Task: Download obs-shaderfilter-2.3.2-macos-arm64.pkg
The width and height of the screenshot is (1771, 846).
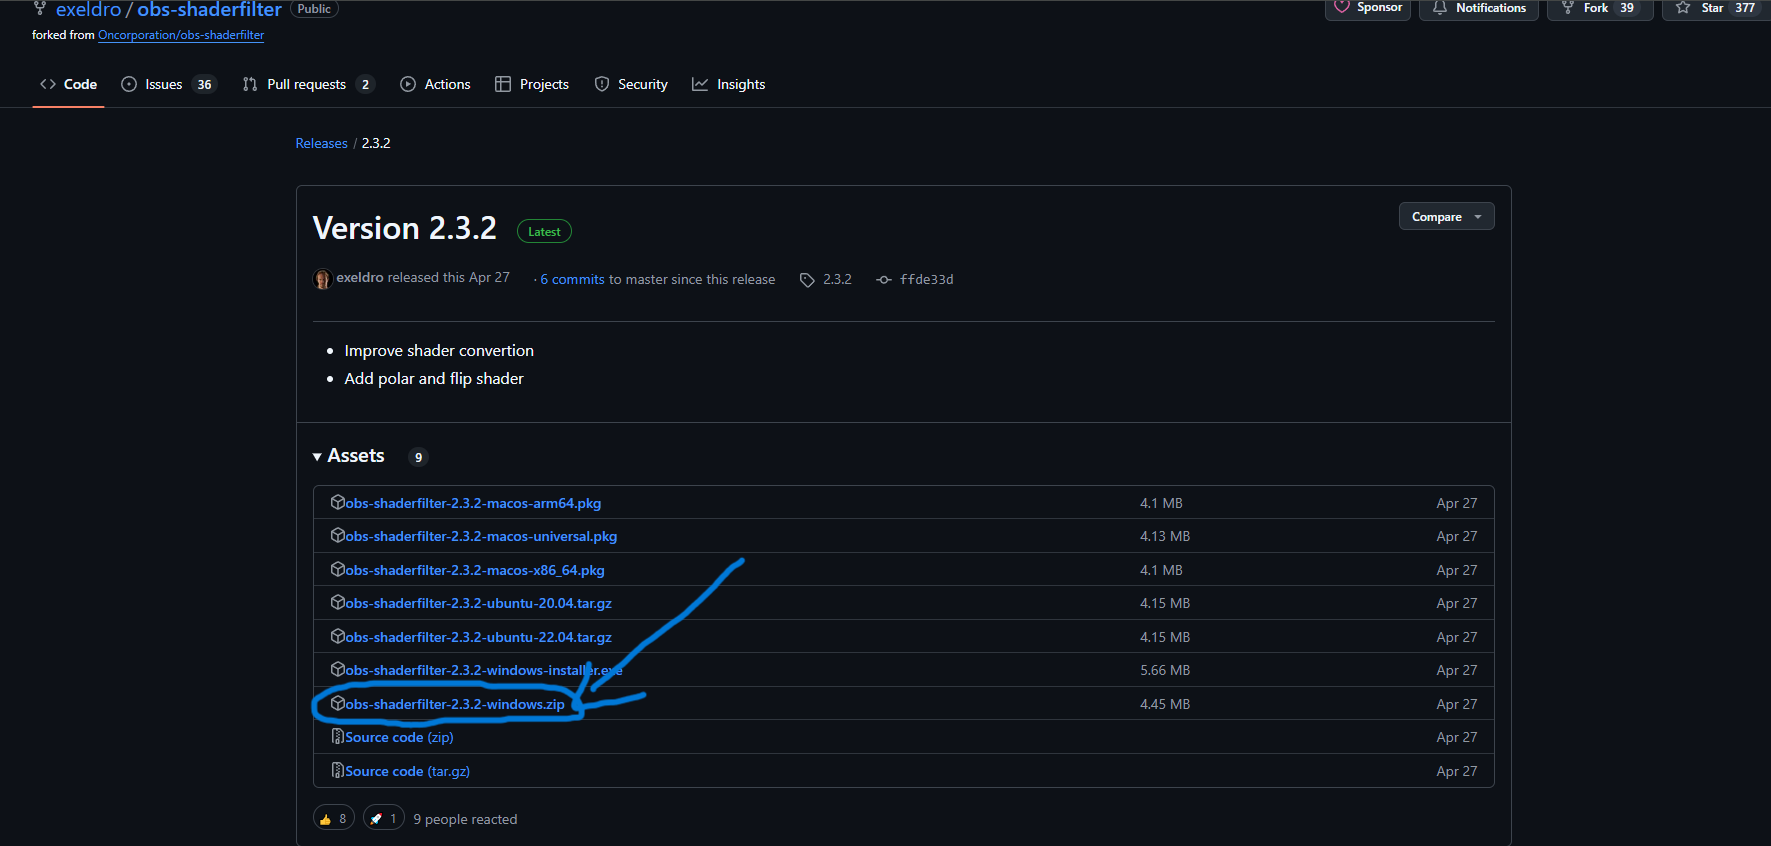Action: [473, 503]
